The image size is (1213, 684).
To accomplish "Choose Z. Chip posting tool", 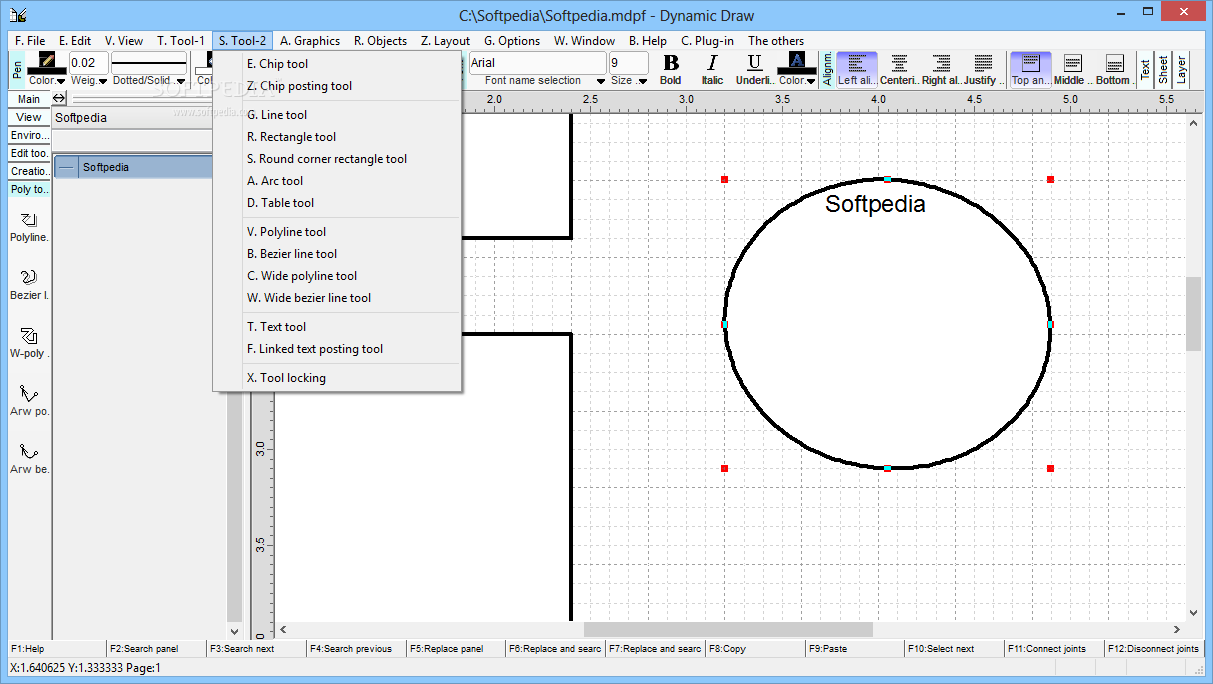I will [x=337, y=86].
